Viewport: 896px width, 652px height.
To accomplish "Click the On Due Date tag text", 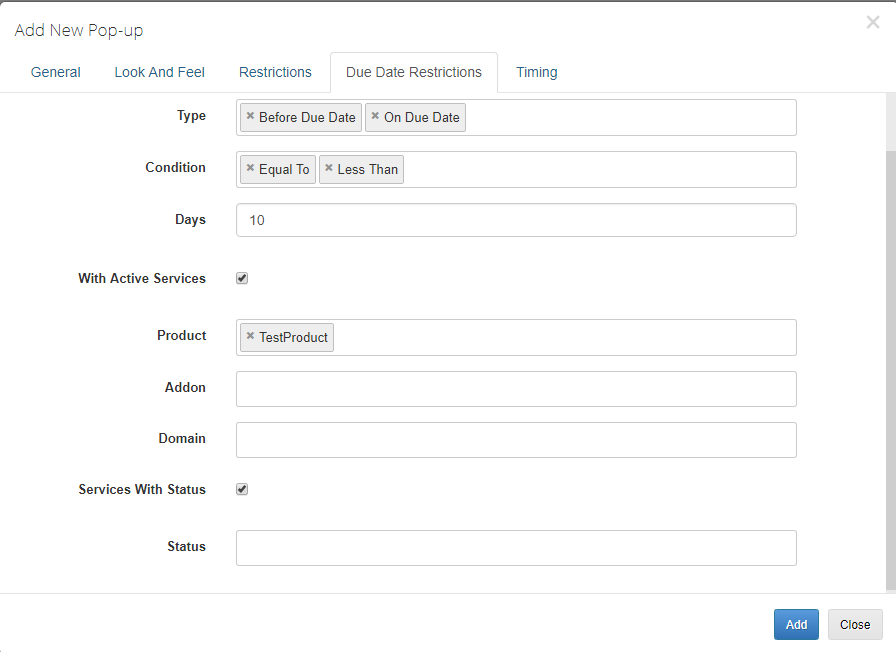I will tap(422, 117).
